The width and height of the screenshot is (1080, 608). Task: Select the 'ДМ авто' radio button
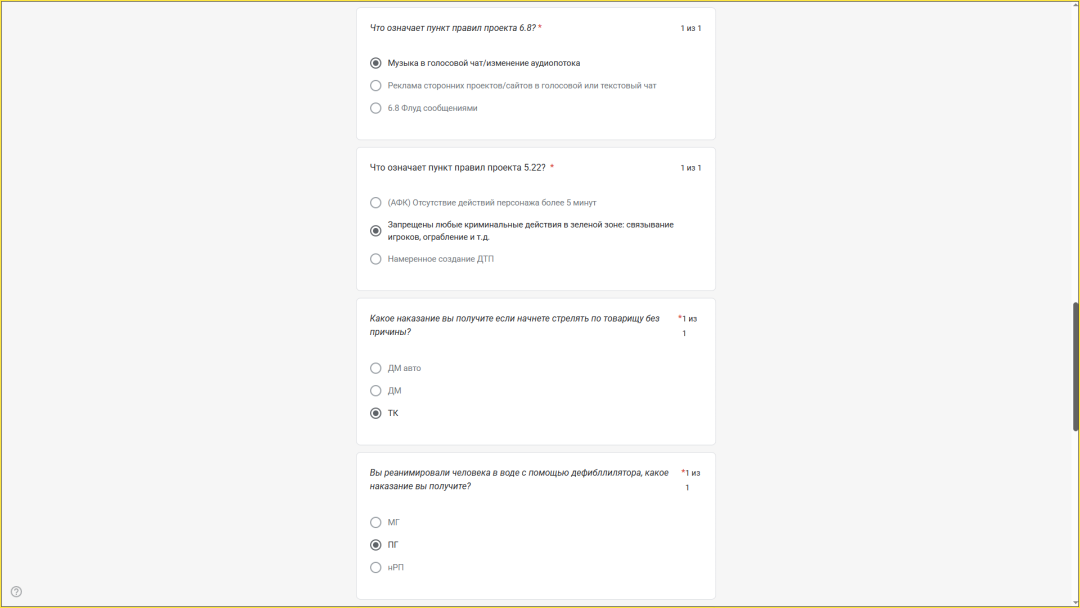[376, 368]
